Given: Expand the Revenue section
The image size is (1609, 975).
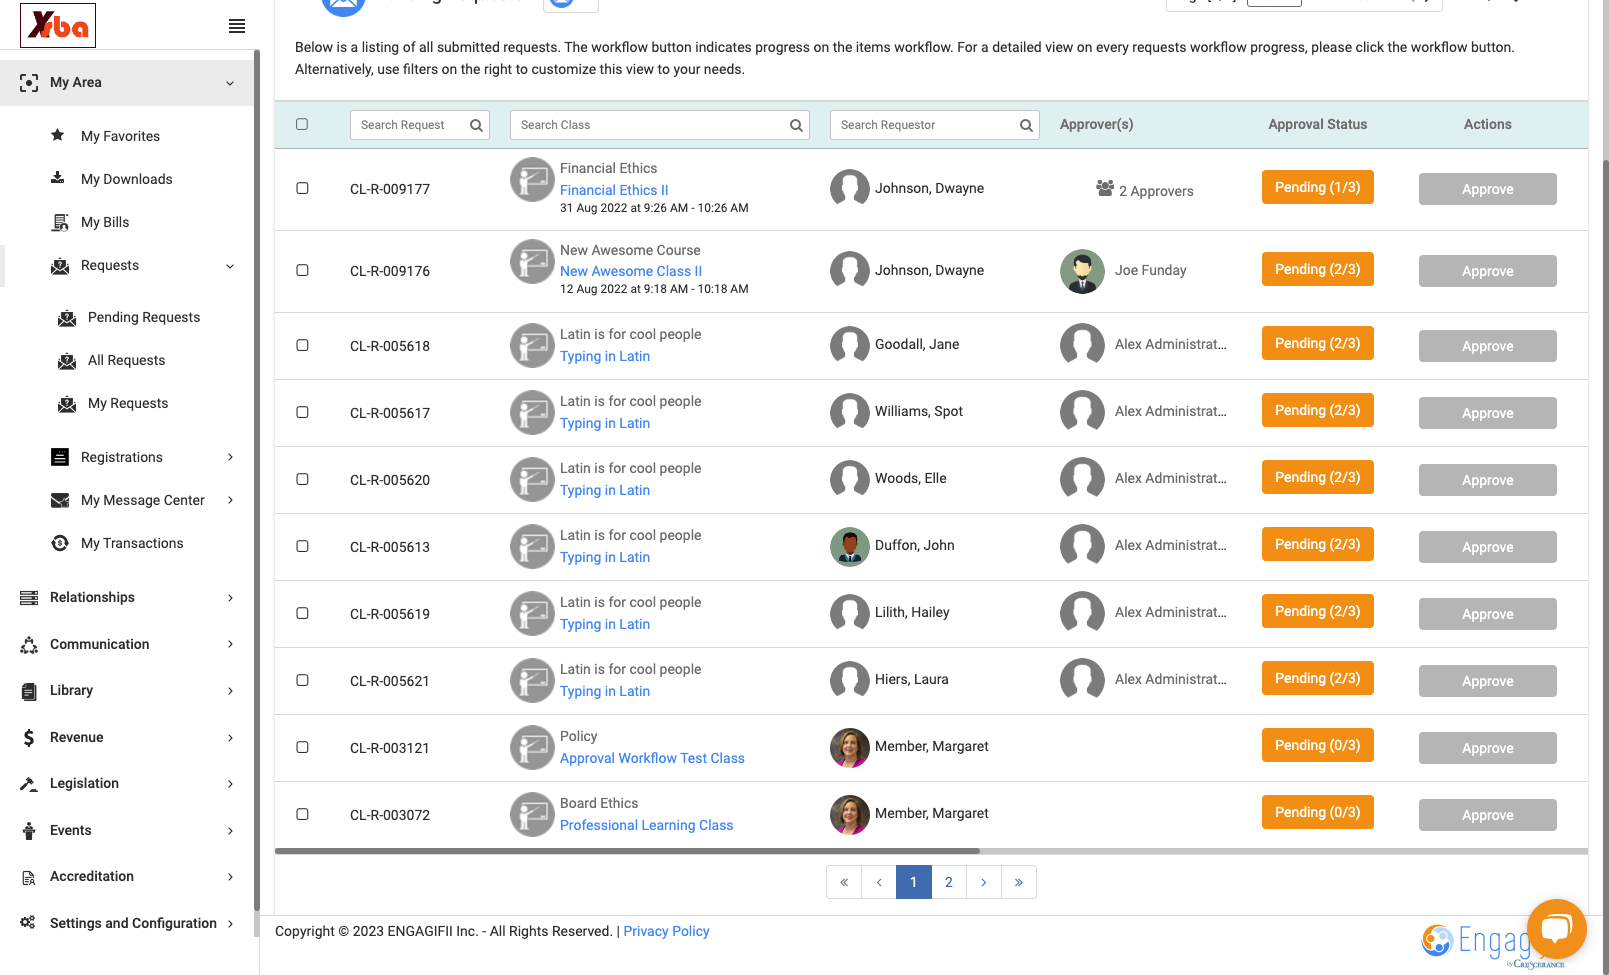Looking at the screenshot, I should [x=230, y=738].
